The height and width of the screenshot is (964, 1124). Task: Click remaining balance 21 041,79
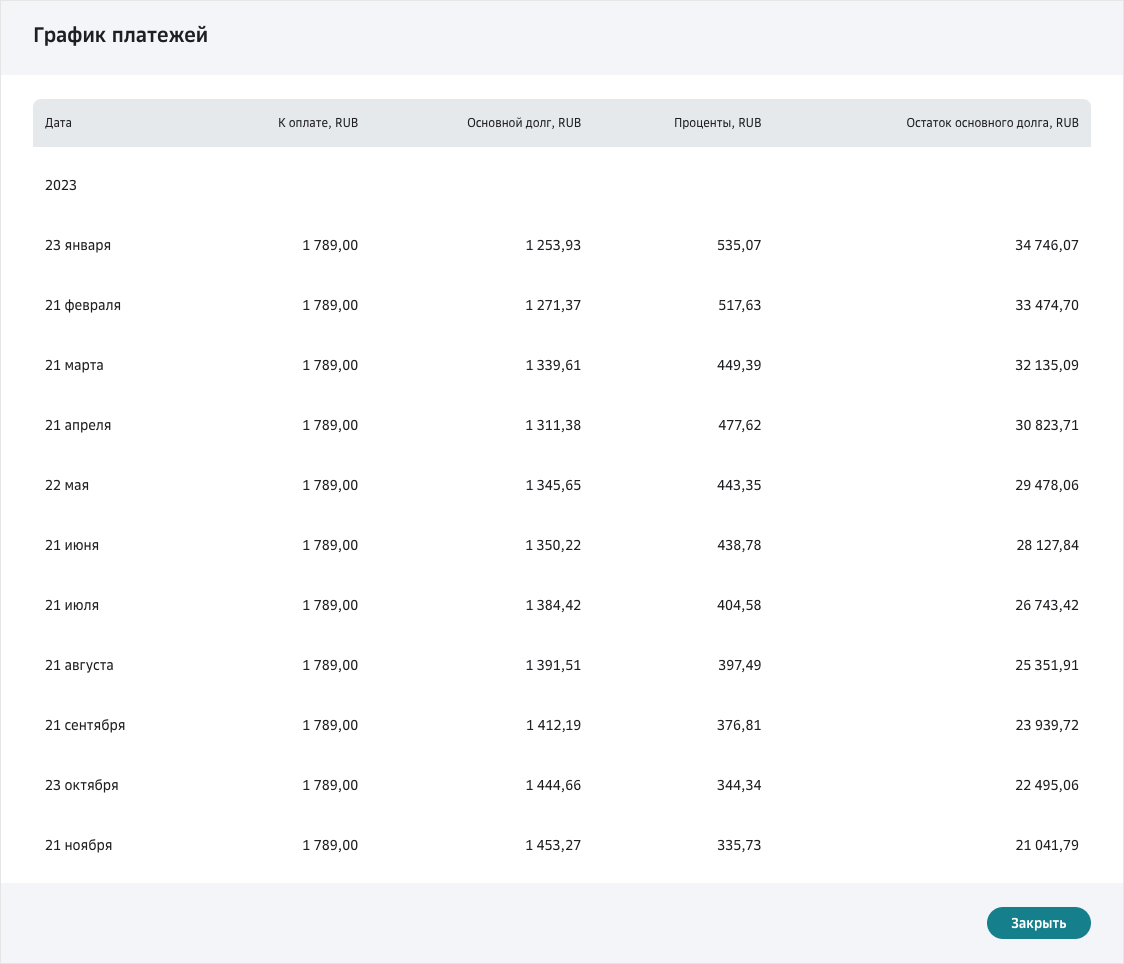click(x=1047, y=845)
